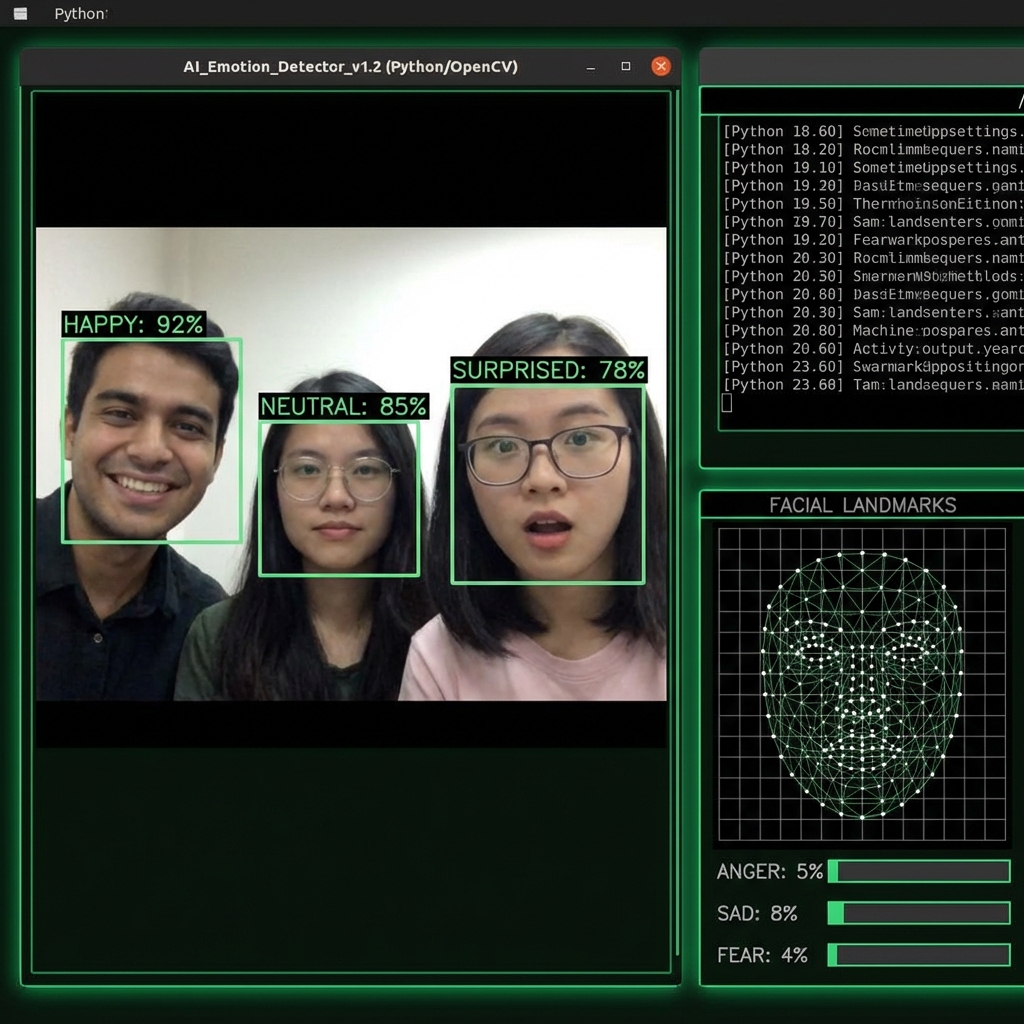Image resolution: width=1024 pixels, height=1024 pixels.
Task: Select the Activty:output log line
Action: pyautogui.click(x=873, y=349)
